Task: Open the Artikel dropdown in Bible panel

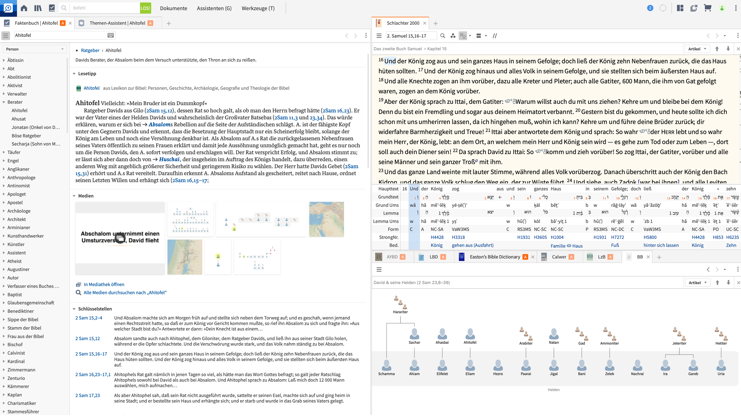Action: pos(696,49)
